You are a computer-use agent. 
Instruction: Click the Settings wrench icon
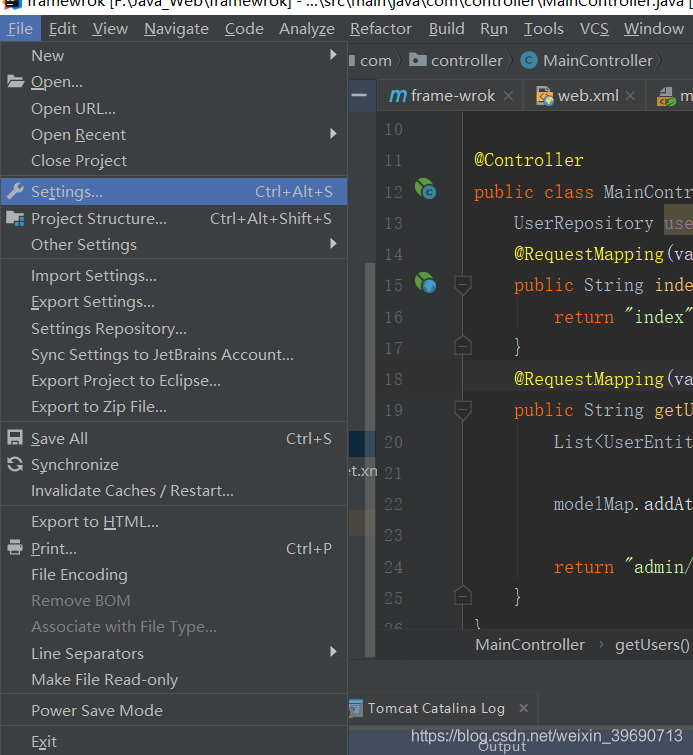[x=15, y=191]
